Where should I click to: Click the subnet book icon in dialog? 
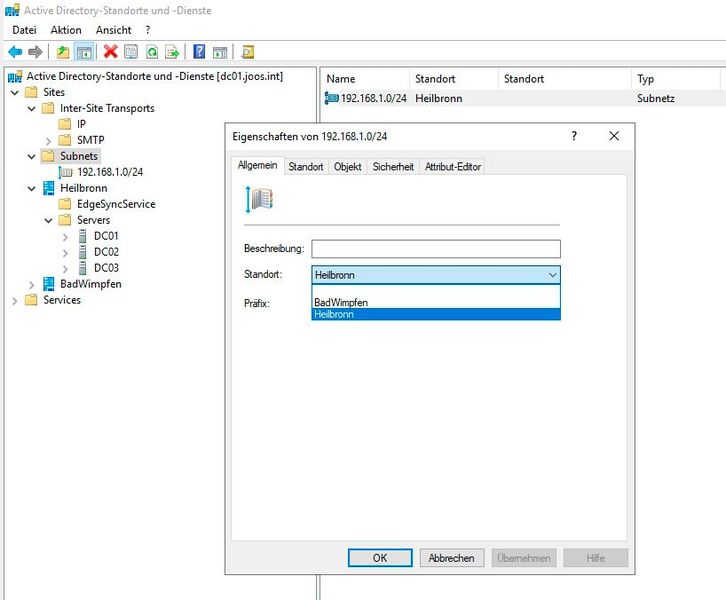coord(259,200)
